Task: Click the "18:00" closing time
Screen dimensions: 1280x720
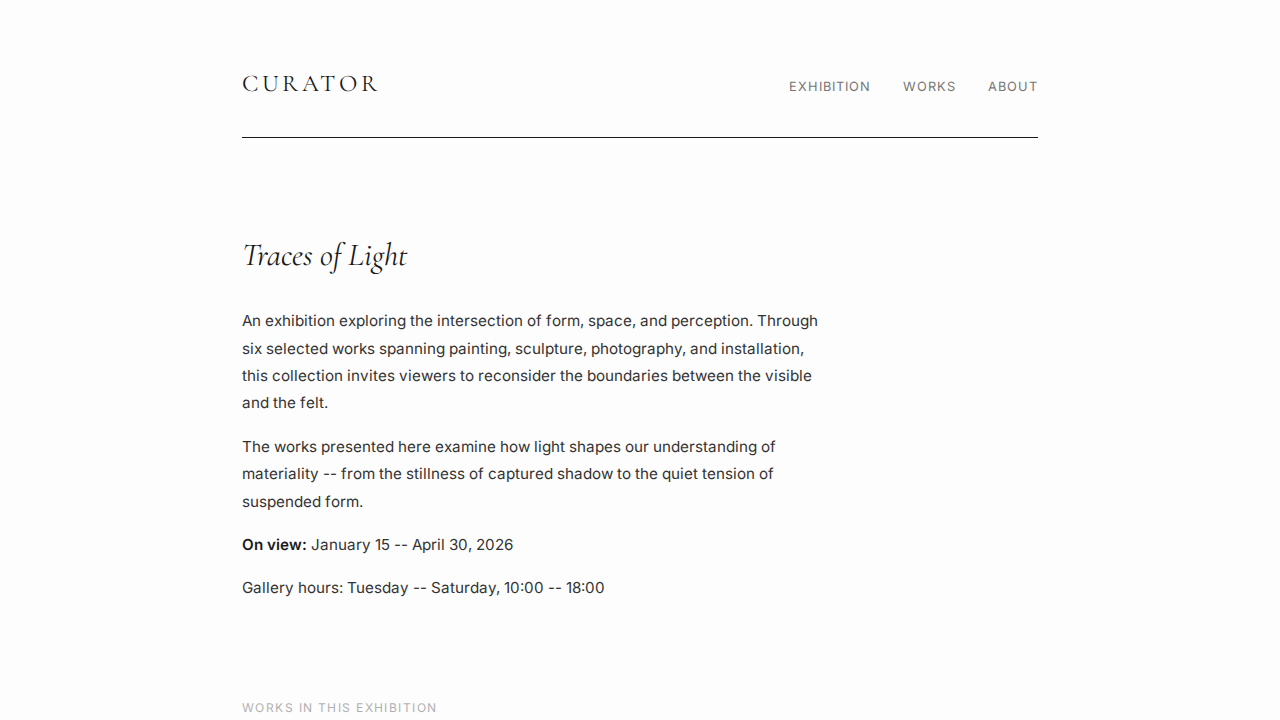Action: coord(585,588)
